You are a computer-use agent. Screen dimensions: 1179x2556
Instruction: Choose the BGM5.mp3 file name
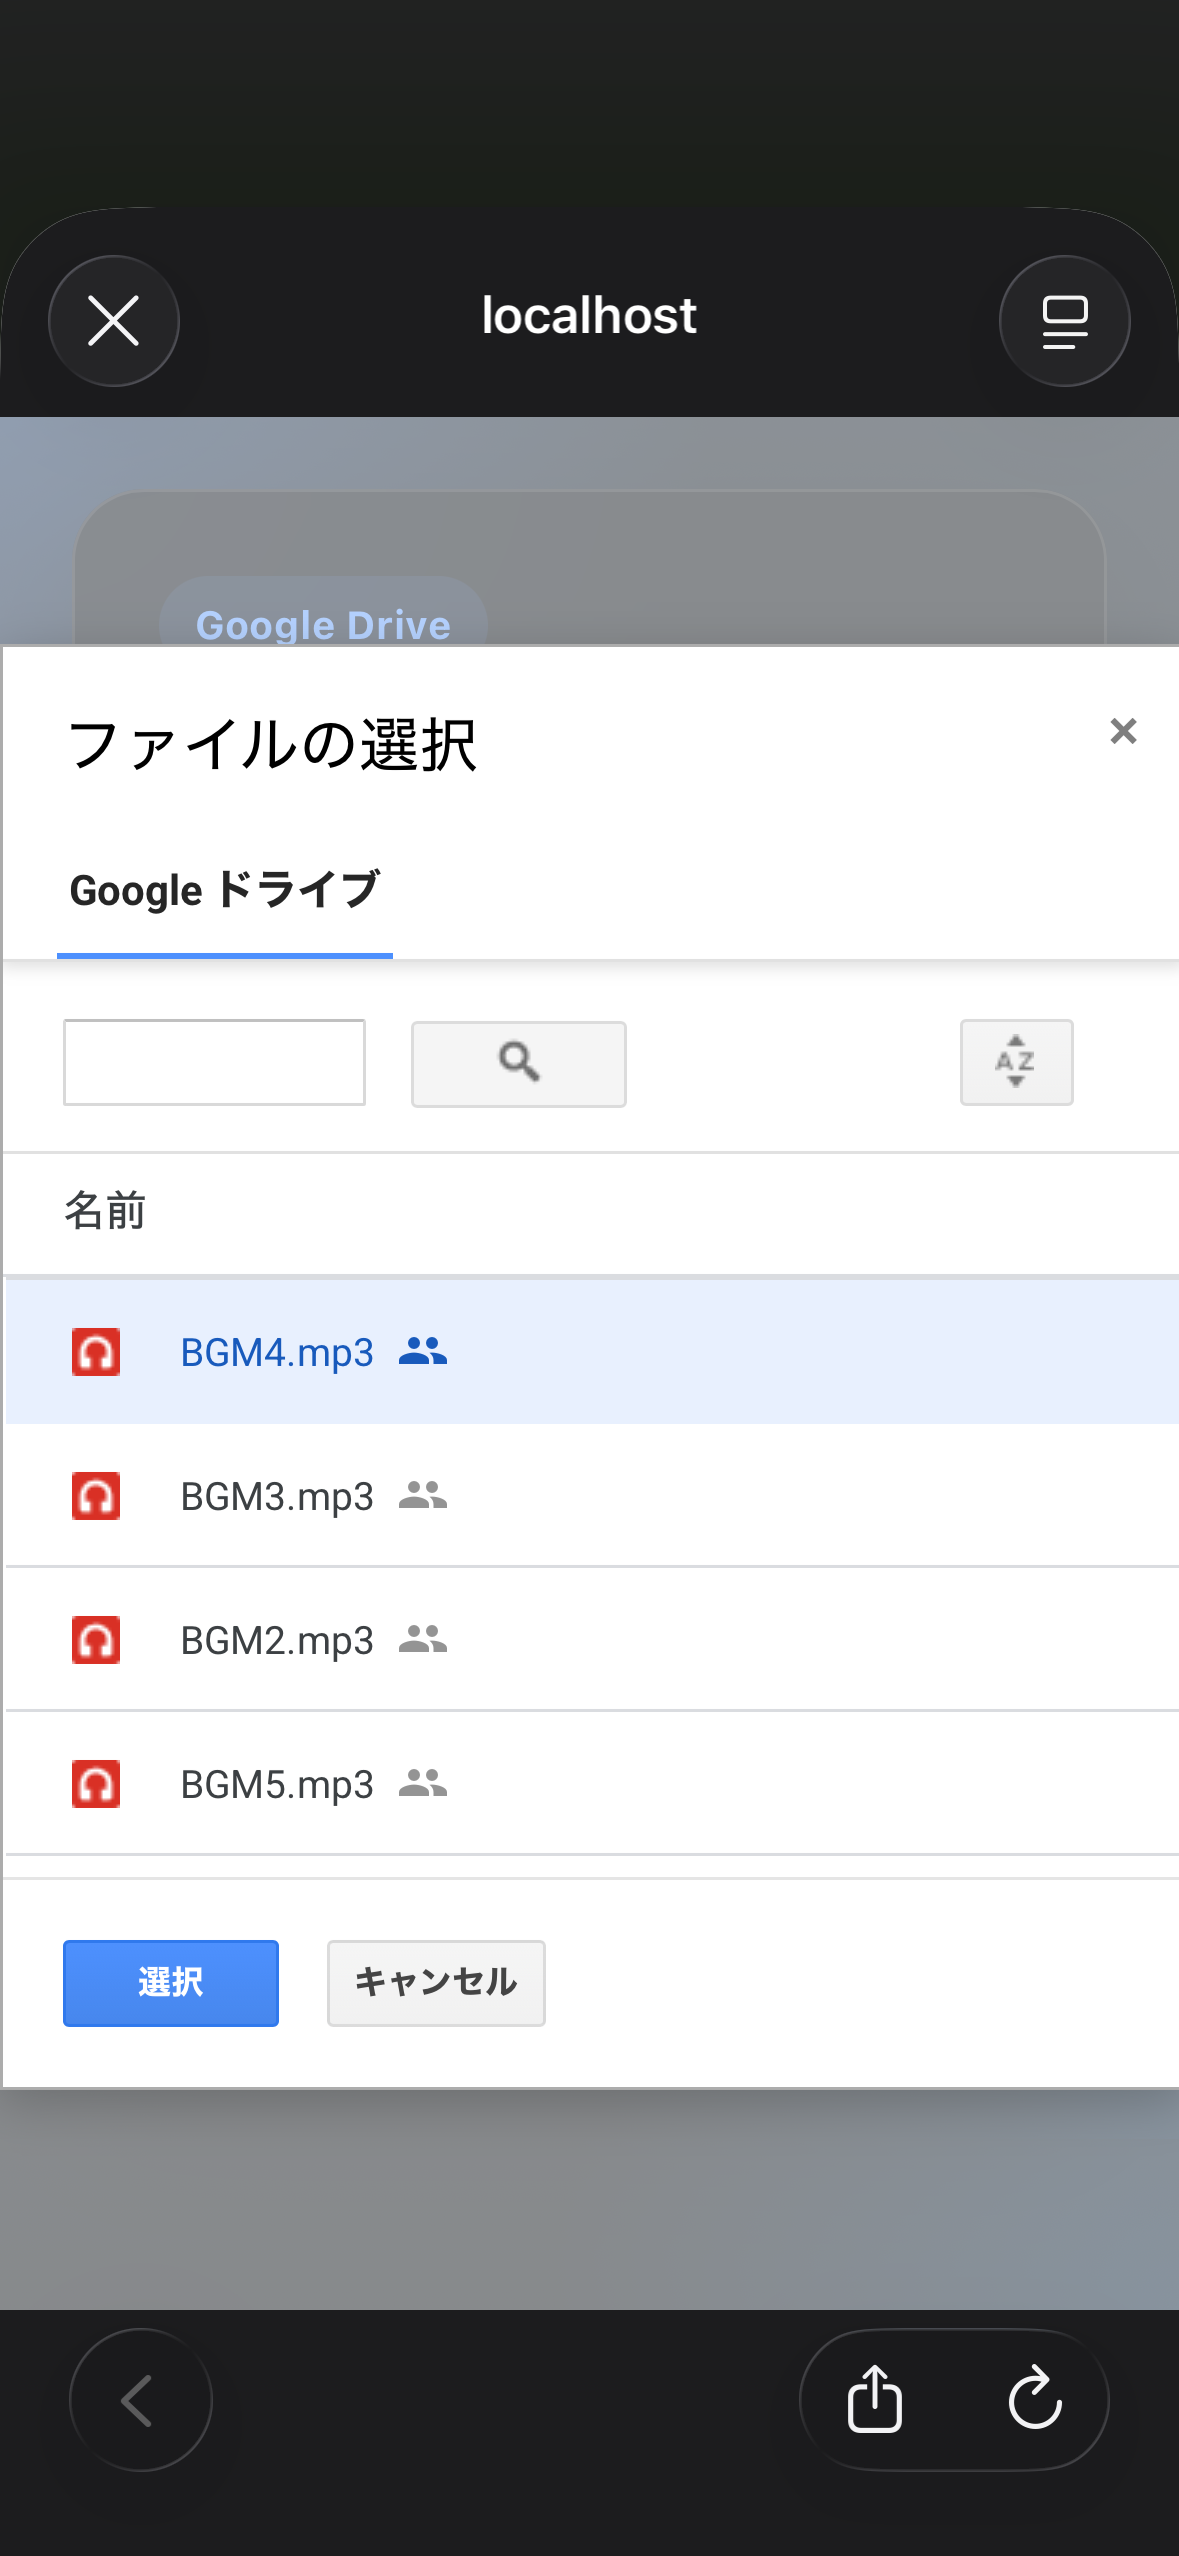(277, 1785)
